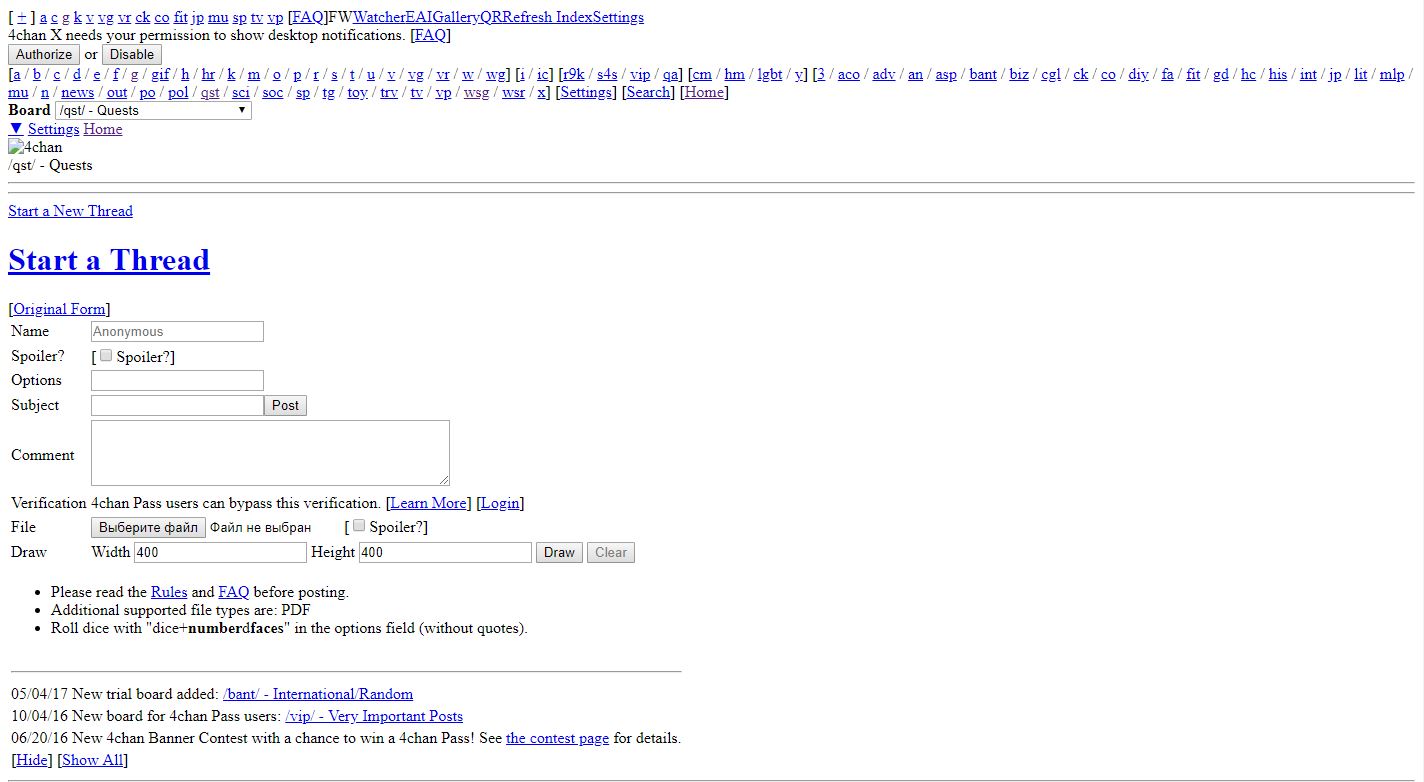Viewport: 1424px width, 782px height.
Task: Open Watcher in the top bar
Action: (x=378, y=17)
